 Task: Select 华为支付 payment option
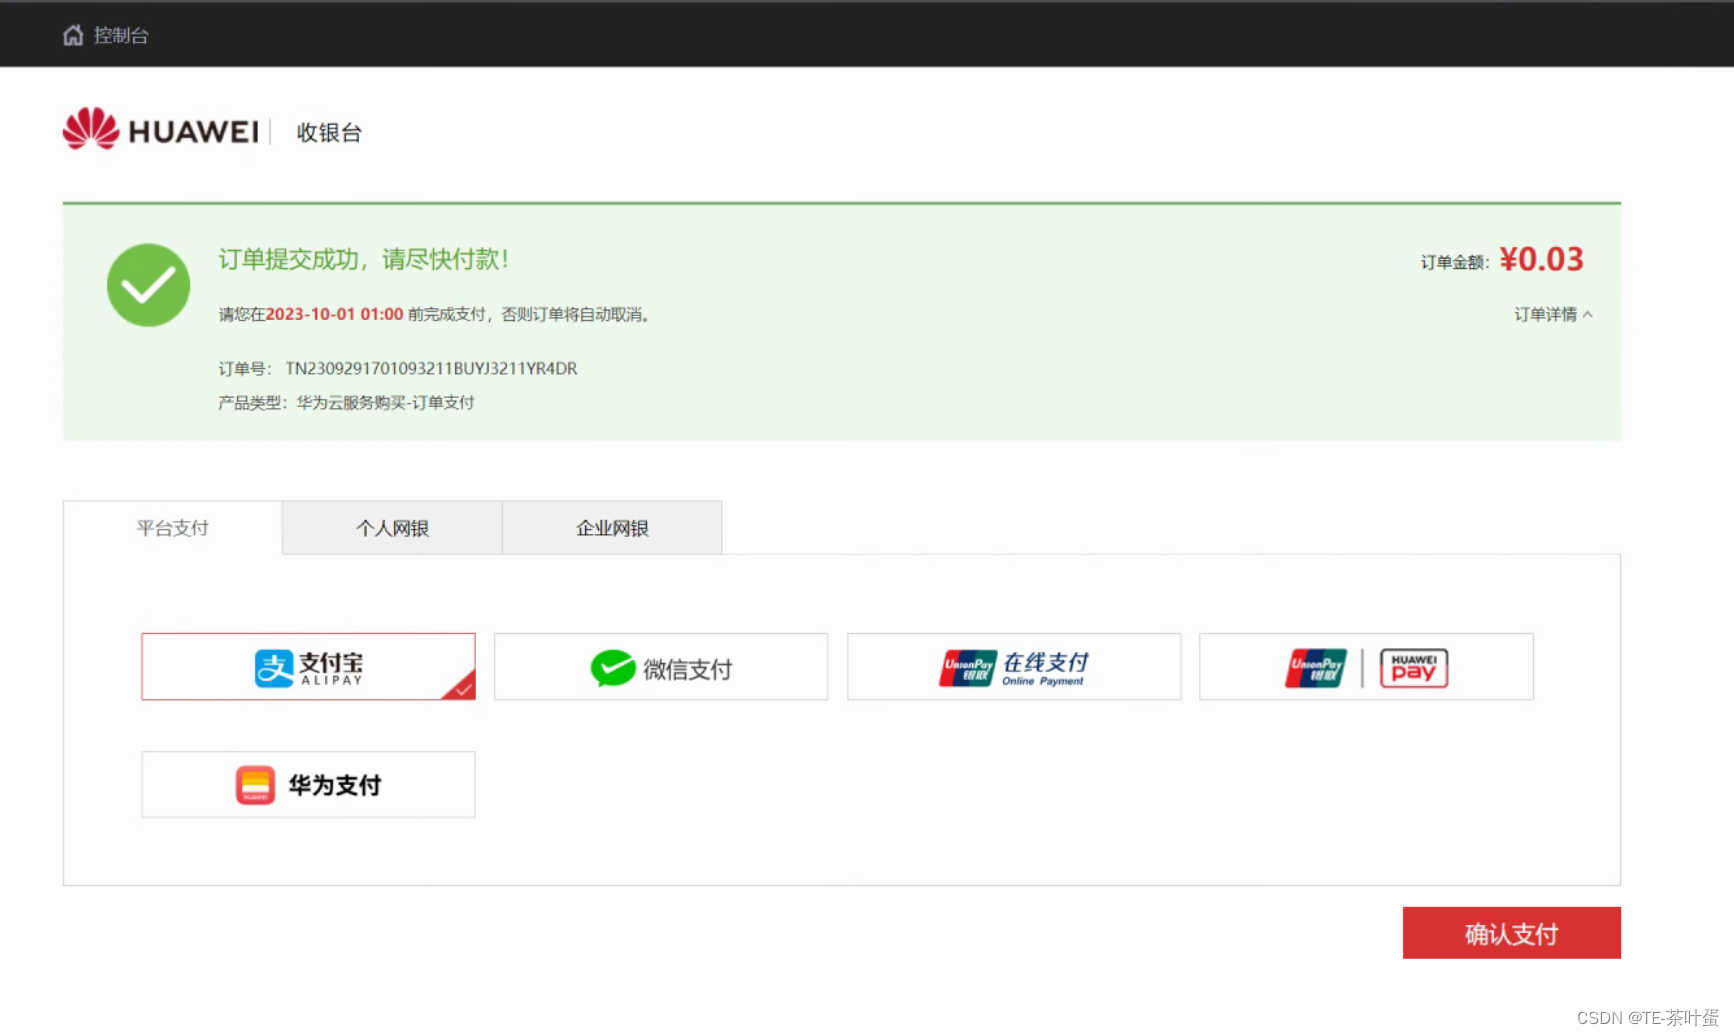click(308, 785)
